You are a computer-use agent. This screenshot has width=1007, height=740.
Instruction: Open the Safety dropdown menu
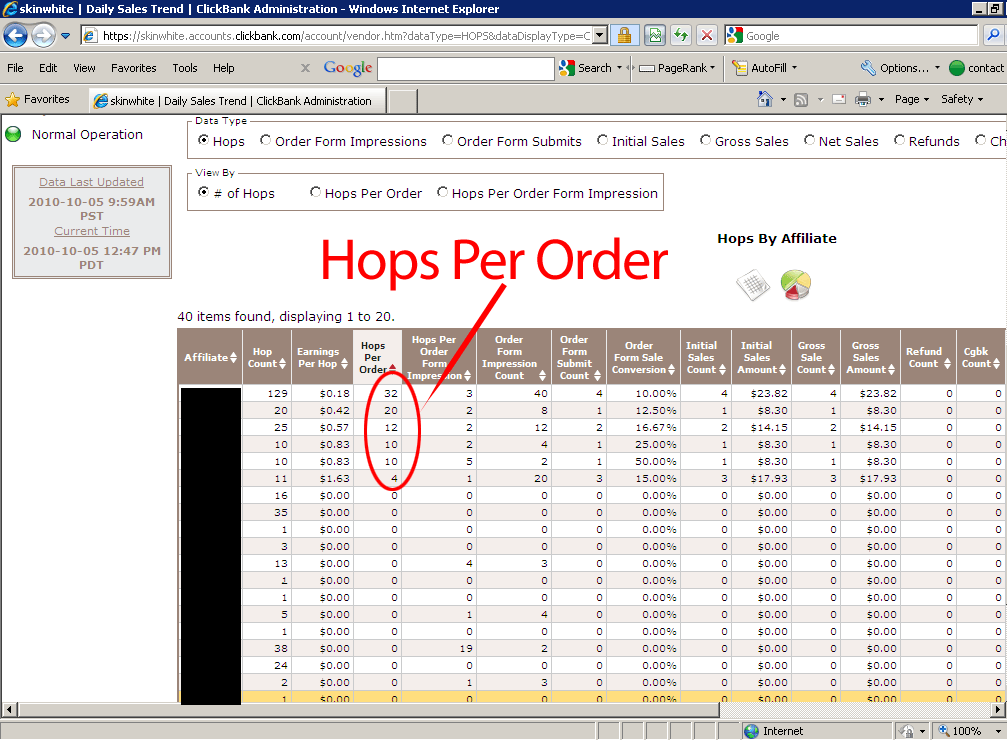click(x=961, y=99)
